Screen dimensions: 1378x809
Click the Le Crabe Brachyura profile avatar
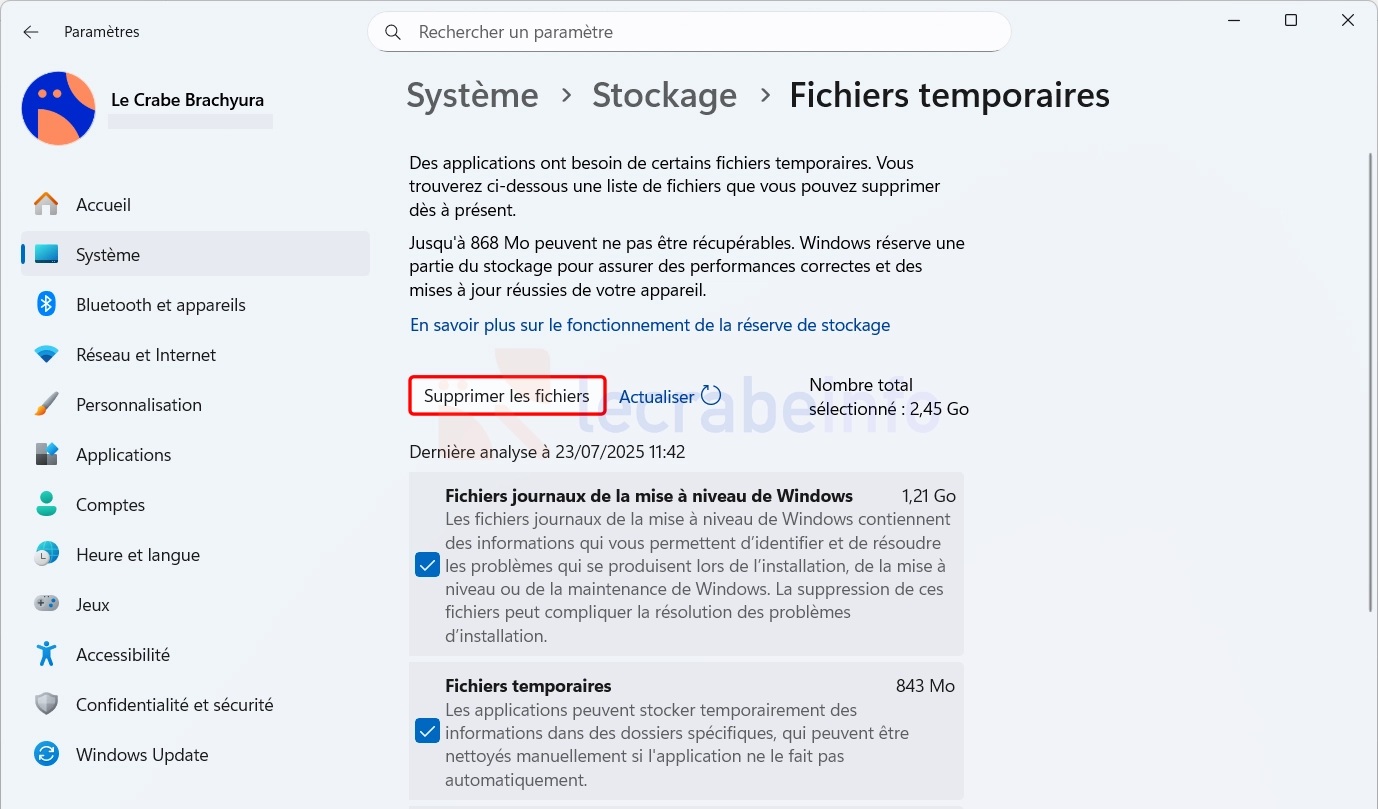(58, 108)
